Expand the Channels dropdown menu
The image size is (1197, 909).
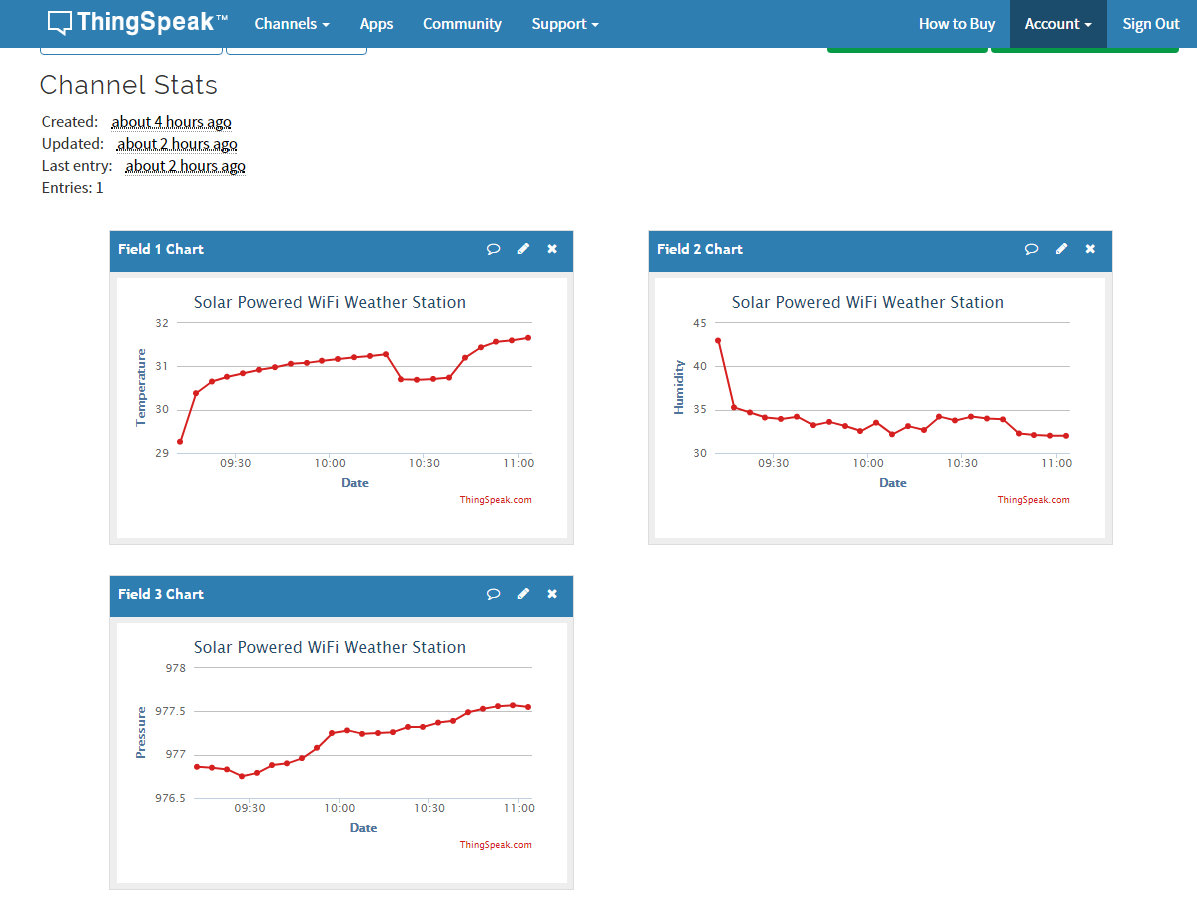point(292,24)
